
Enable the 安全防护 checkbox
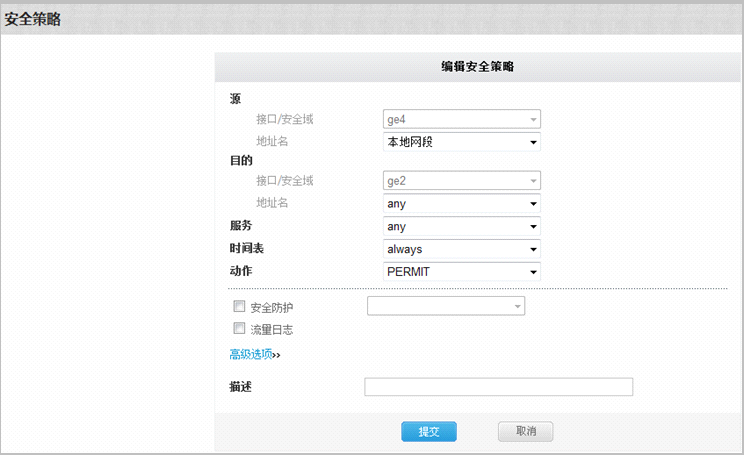pos(239,306)
